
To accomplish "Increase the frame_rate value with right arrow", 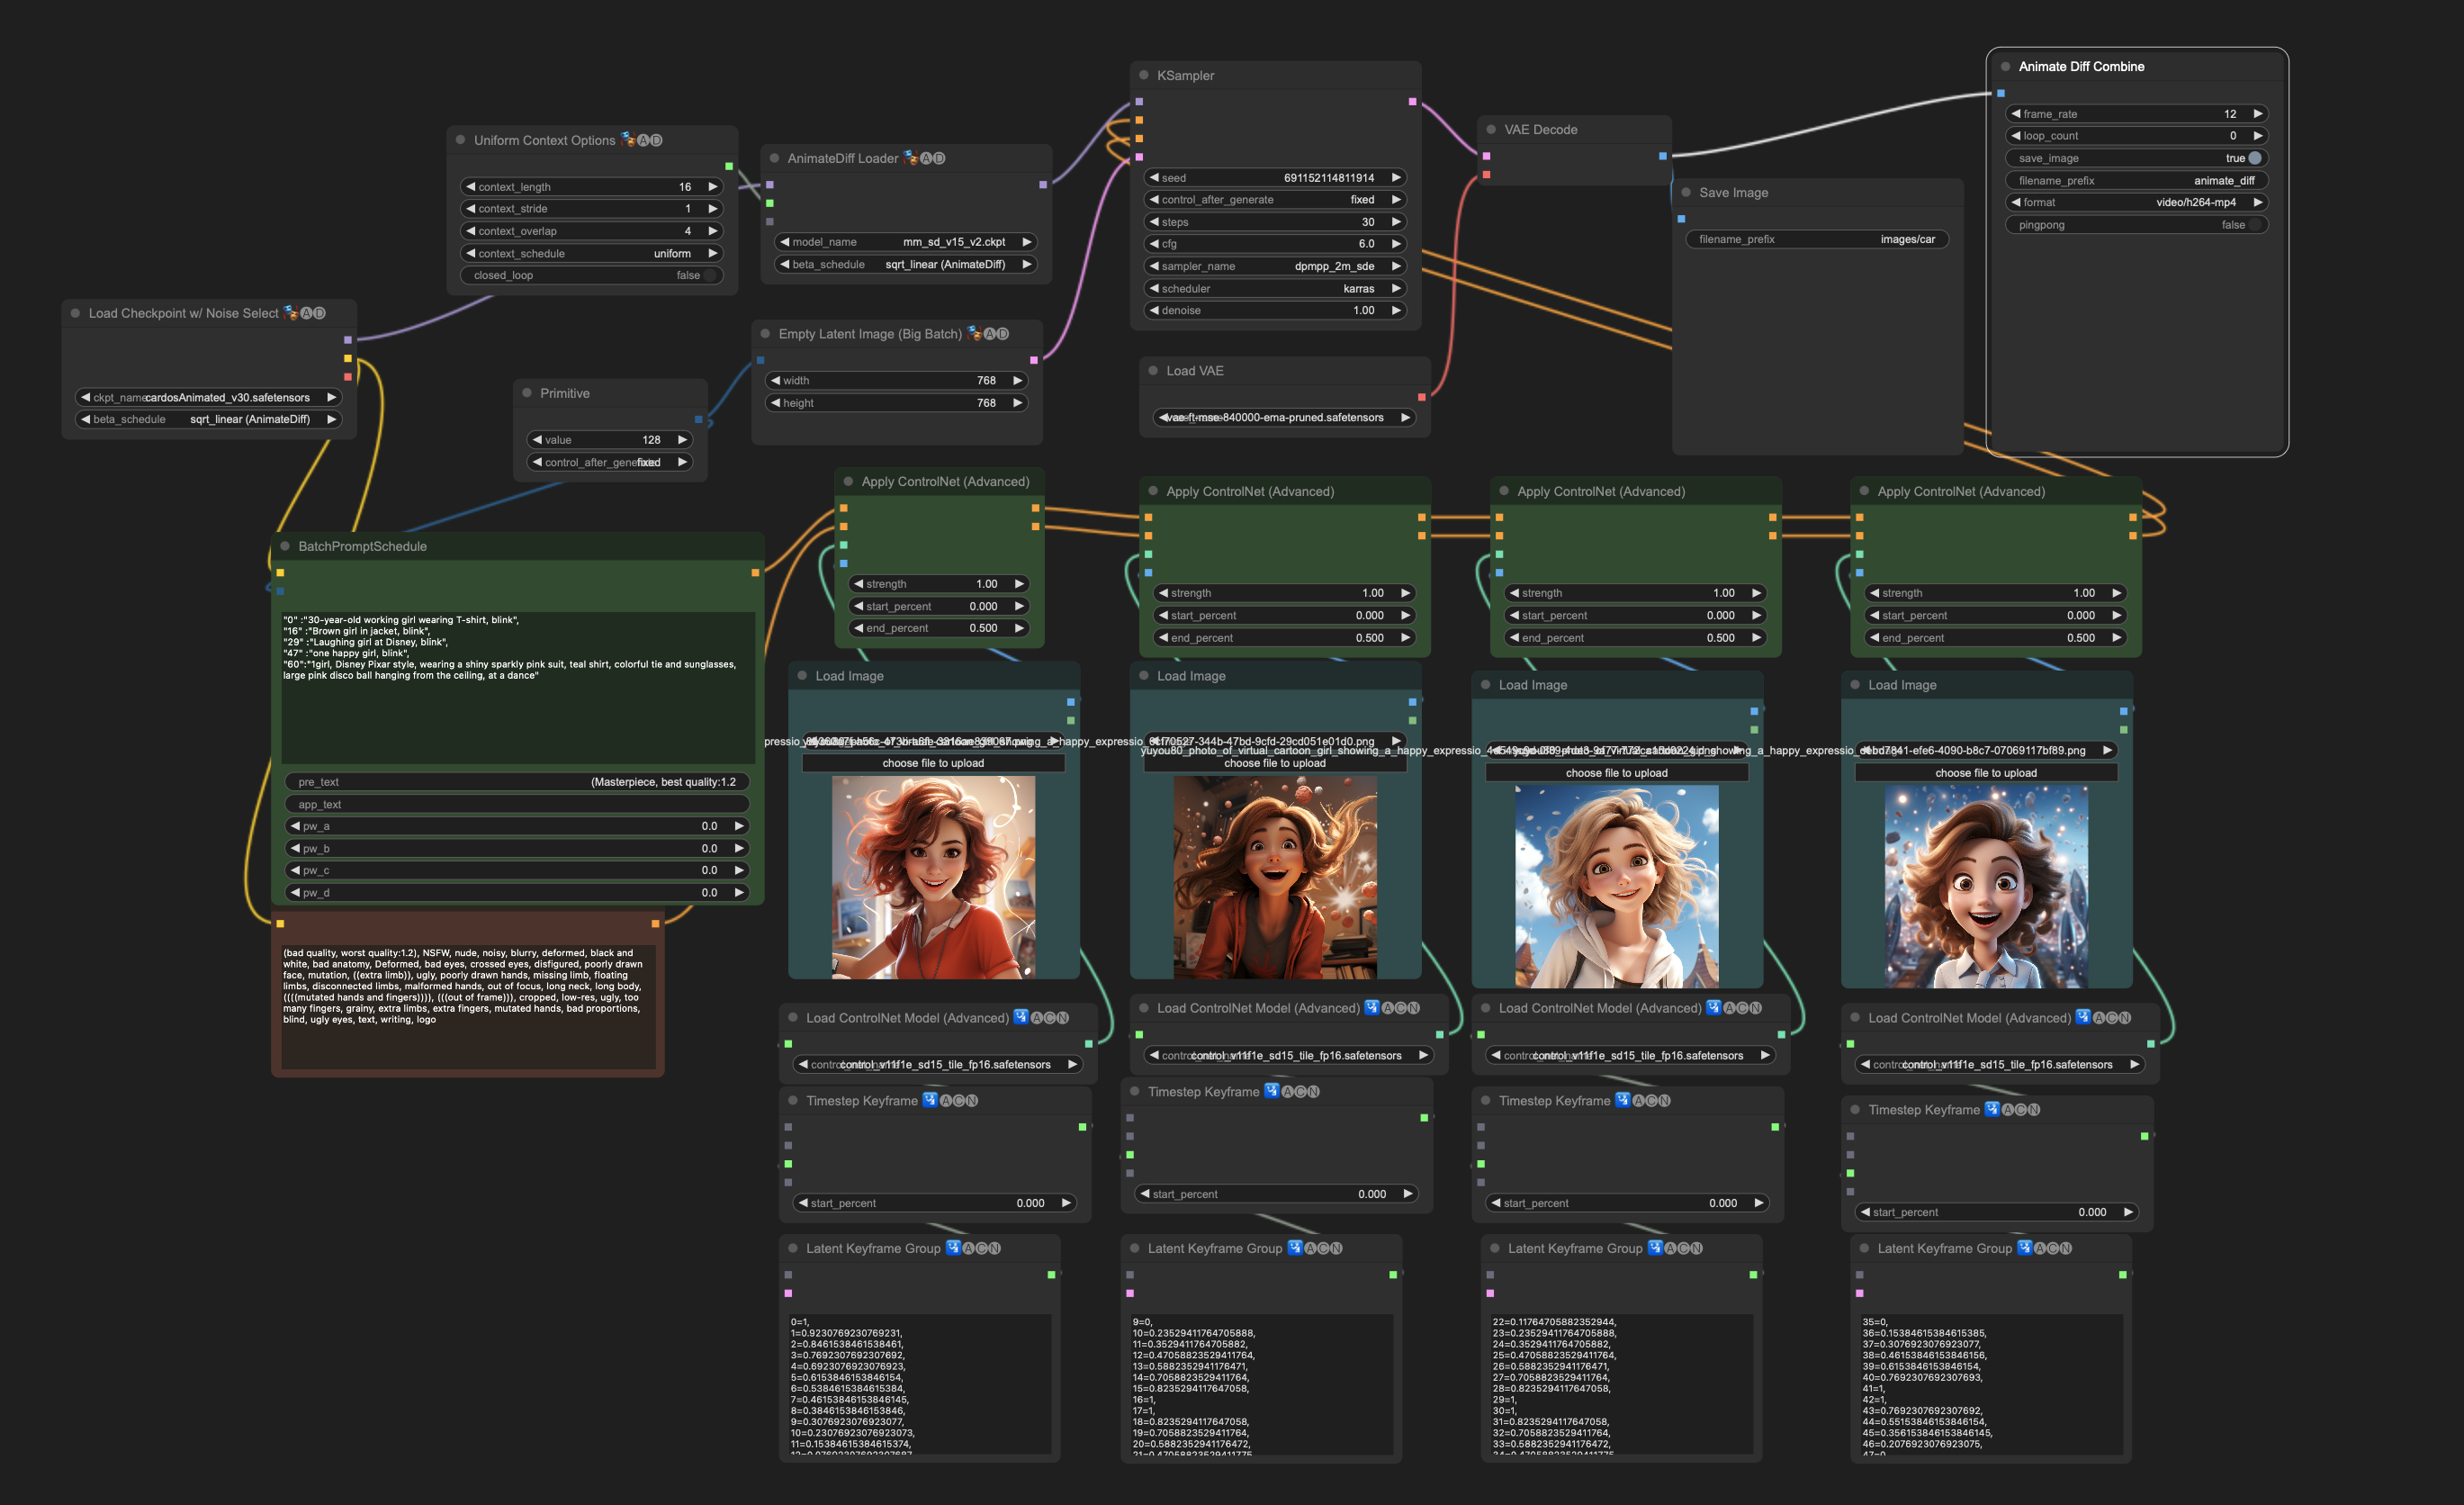I will (x=2258, y=114).
